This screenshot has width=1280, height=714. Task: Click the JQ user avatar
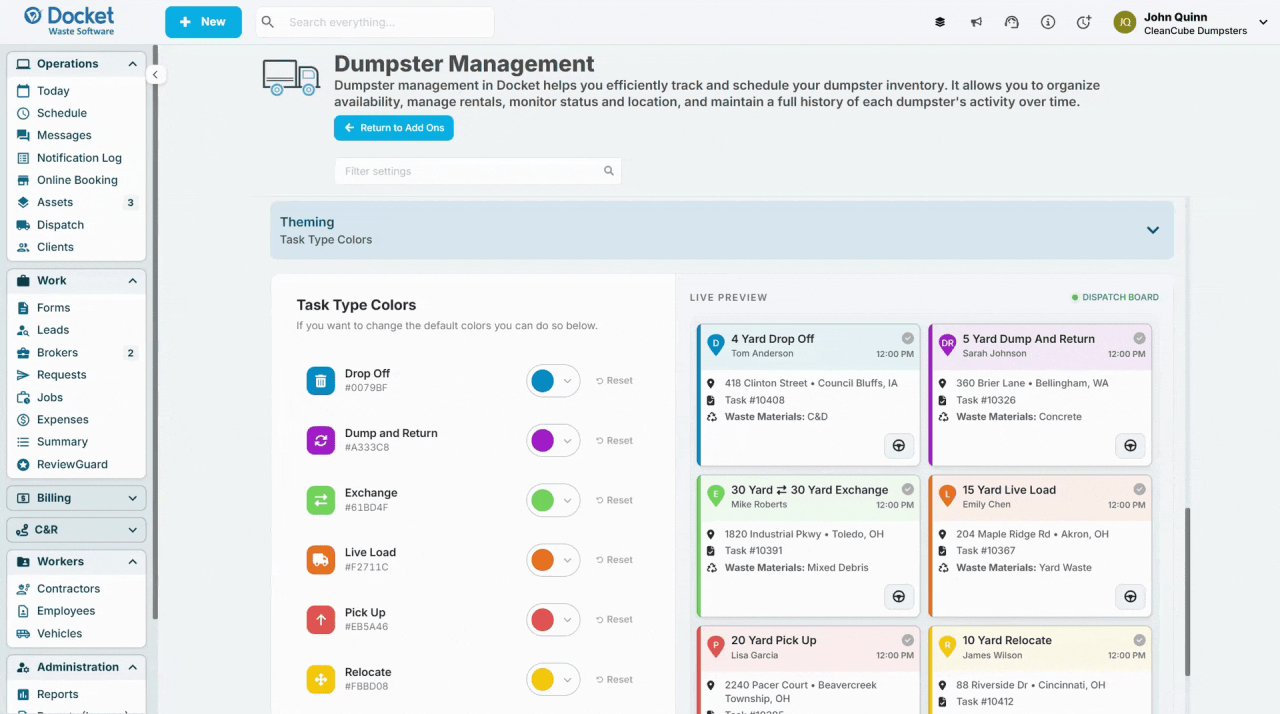click(x=1125, y=22)
